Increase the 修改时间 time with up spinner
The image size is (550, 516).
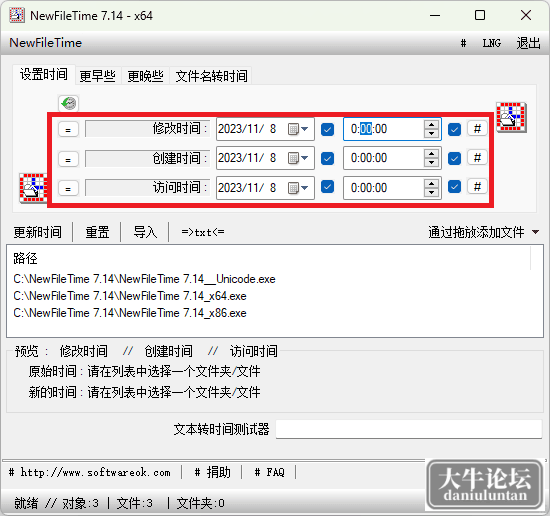click(431, 125)
